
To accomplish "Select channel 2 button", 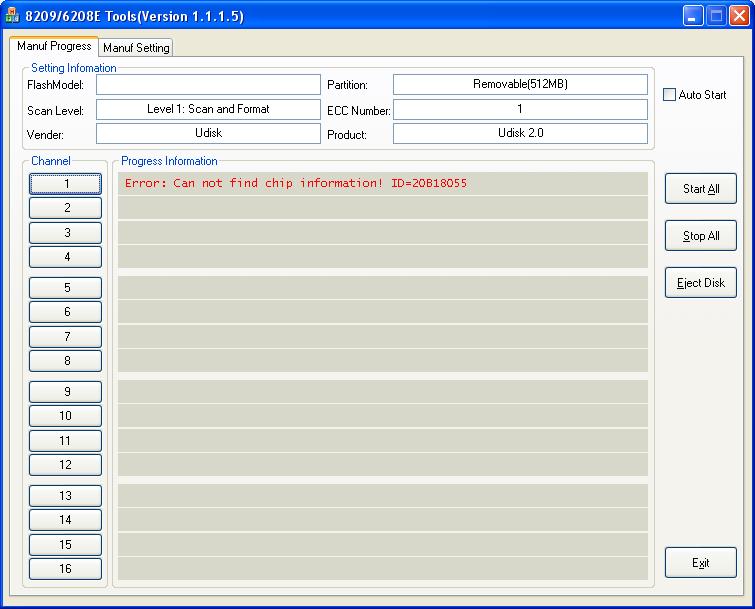I will 66,208.
